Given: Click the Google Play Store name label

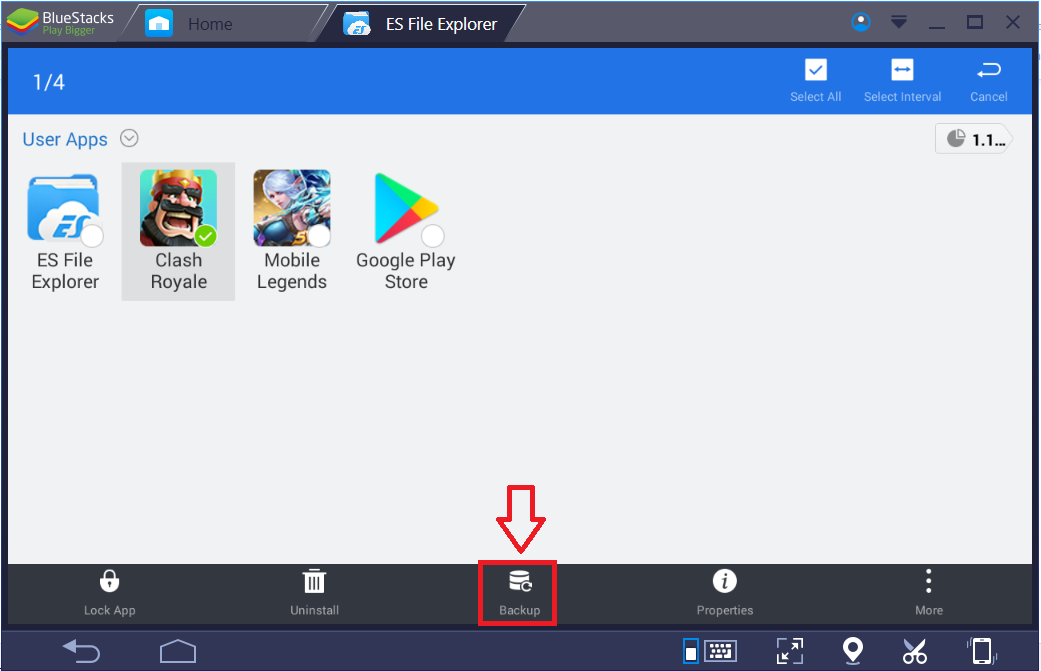Looking at the screenshot, I should (406, 271).
